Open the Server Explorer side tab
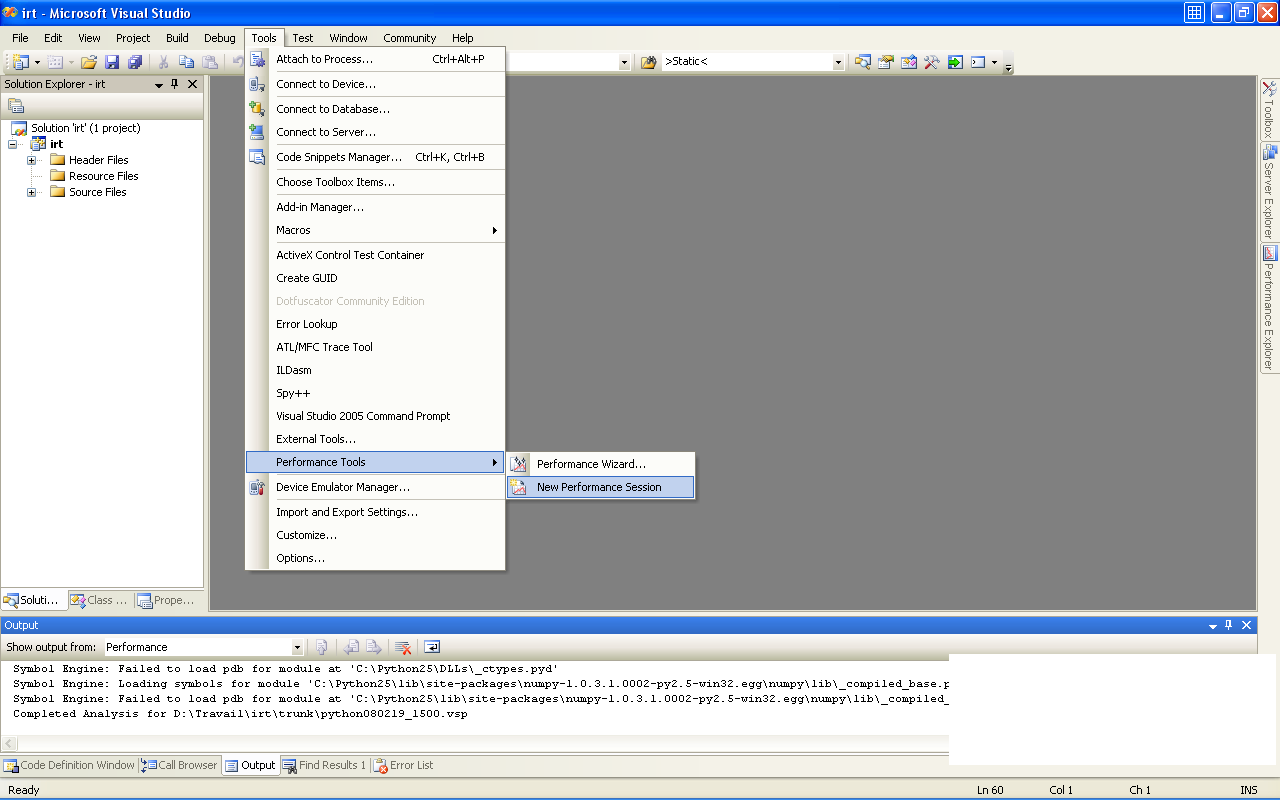 (x=1269, y=190)
